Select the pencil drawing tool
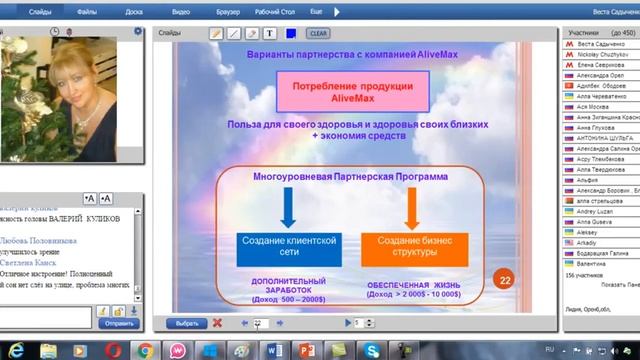Screen dimensions: 640x360 pos(216,33)
